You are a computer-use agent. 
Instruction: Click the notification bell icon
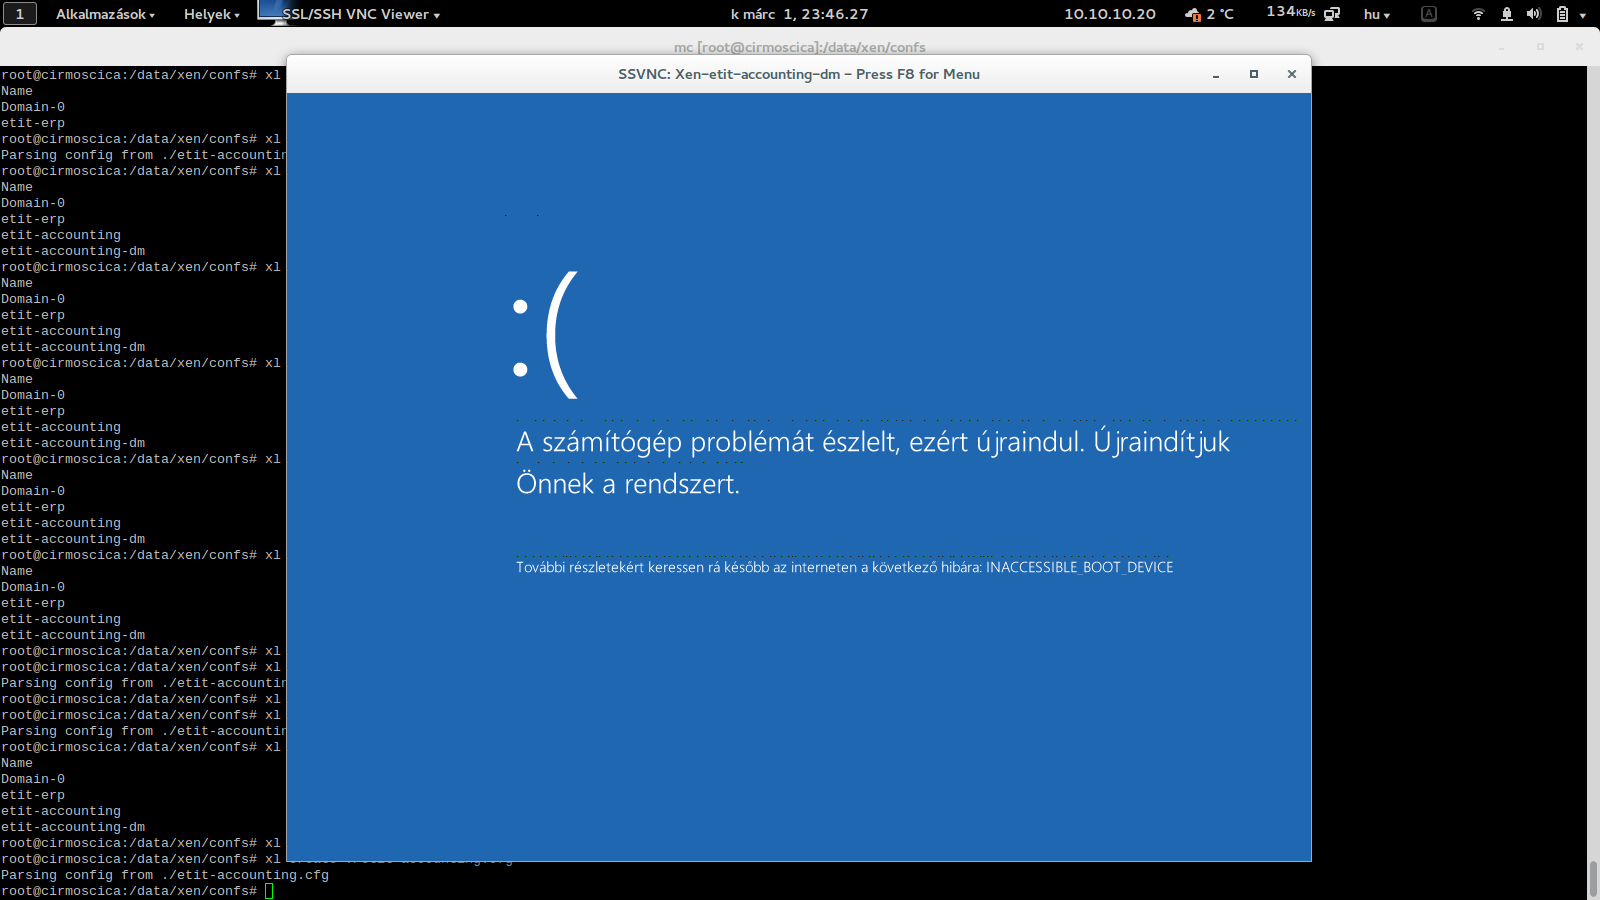click(x=1506, y=14)
